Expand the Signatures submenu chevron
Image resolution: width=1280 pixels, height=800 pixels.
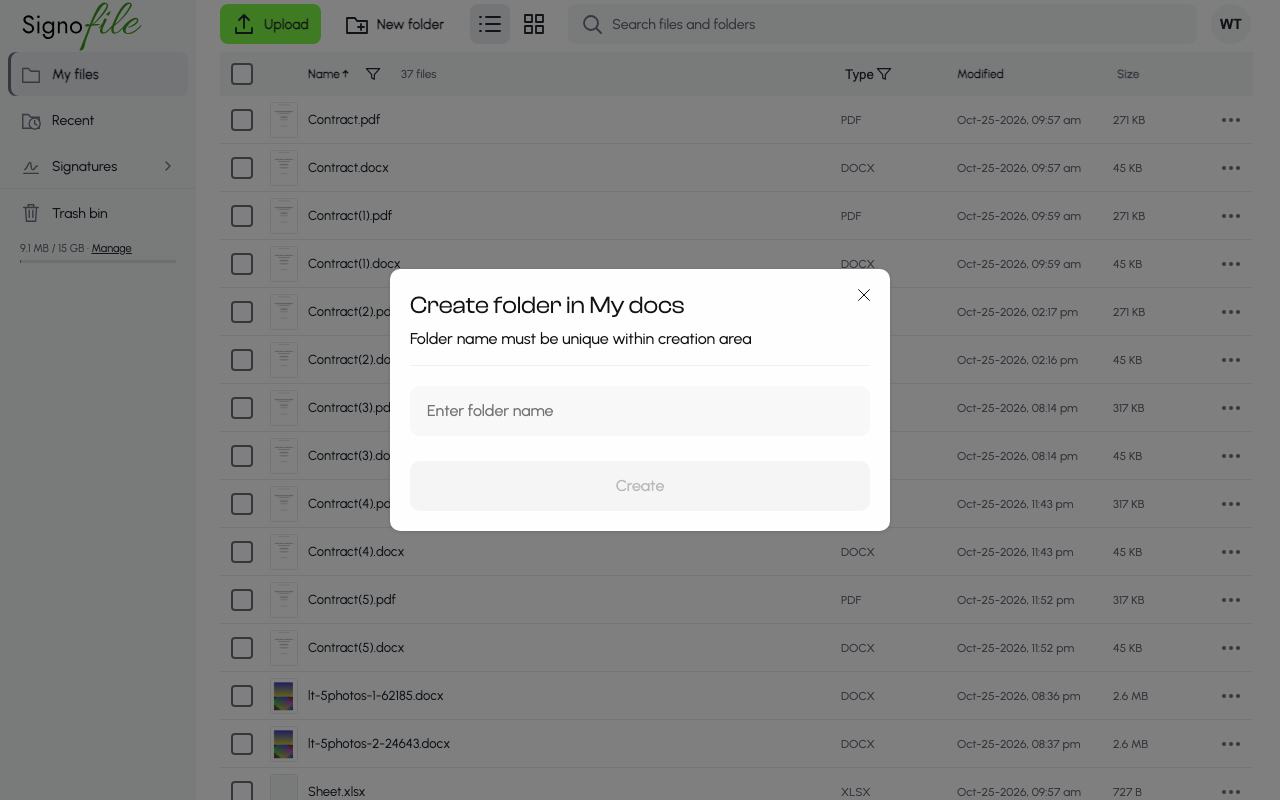pyautogui.click(x=168, y=166)
